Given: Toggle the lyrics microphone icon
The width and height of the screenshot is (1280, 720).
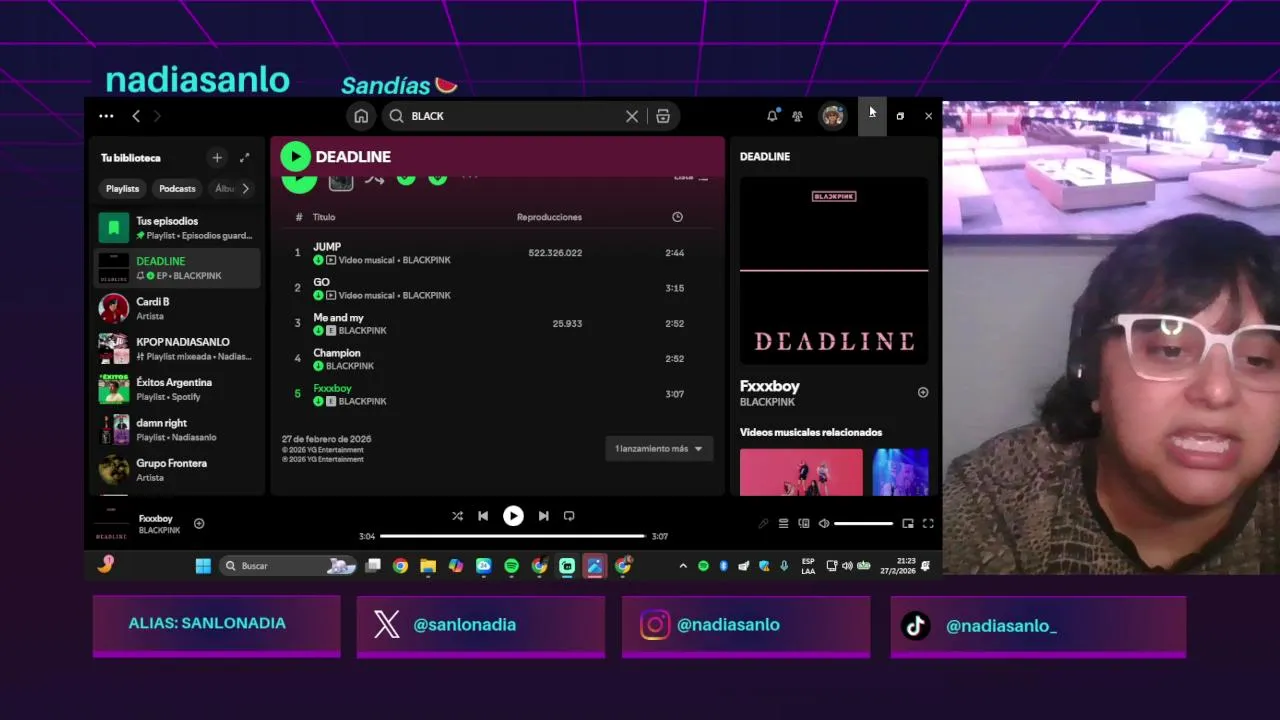Looking at the screenshot, I should (x=763, y=523).
